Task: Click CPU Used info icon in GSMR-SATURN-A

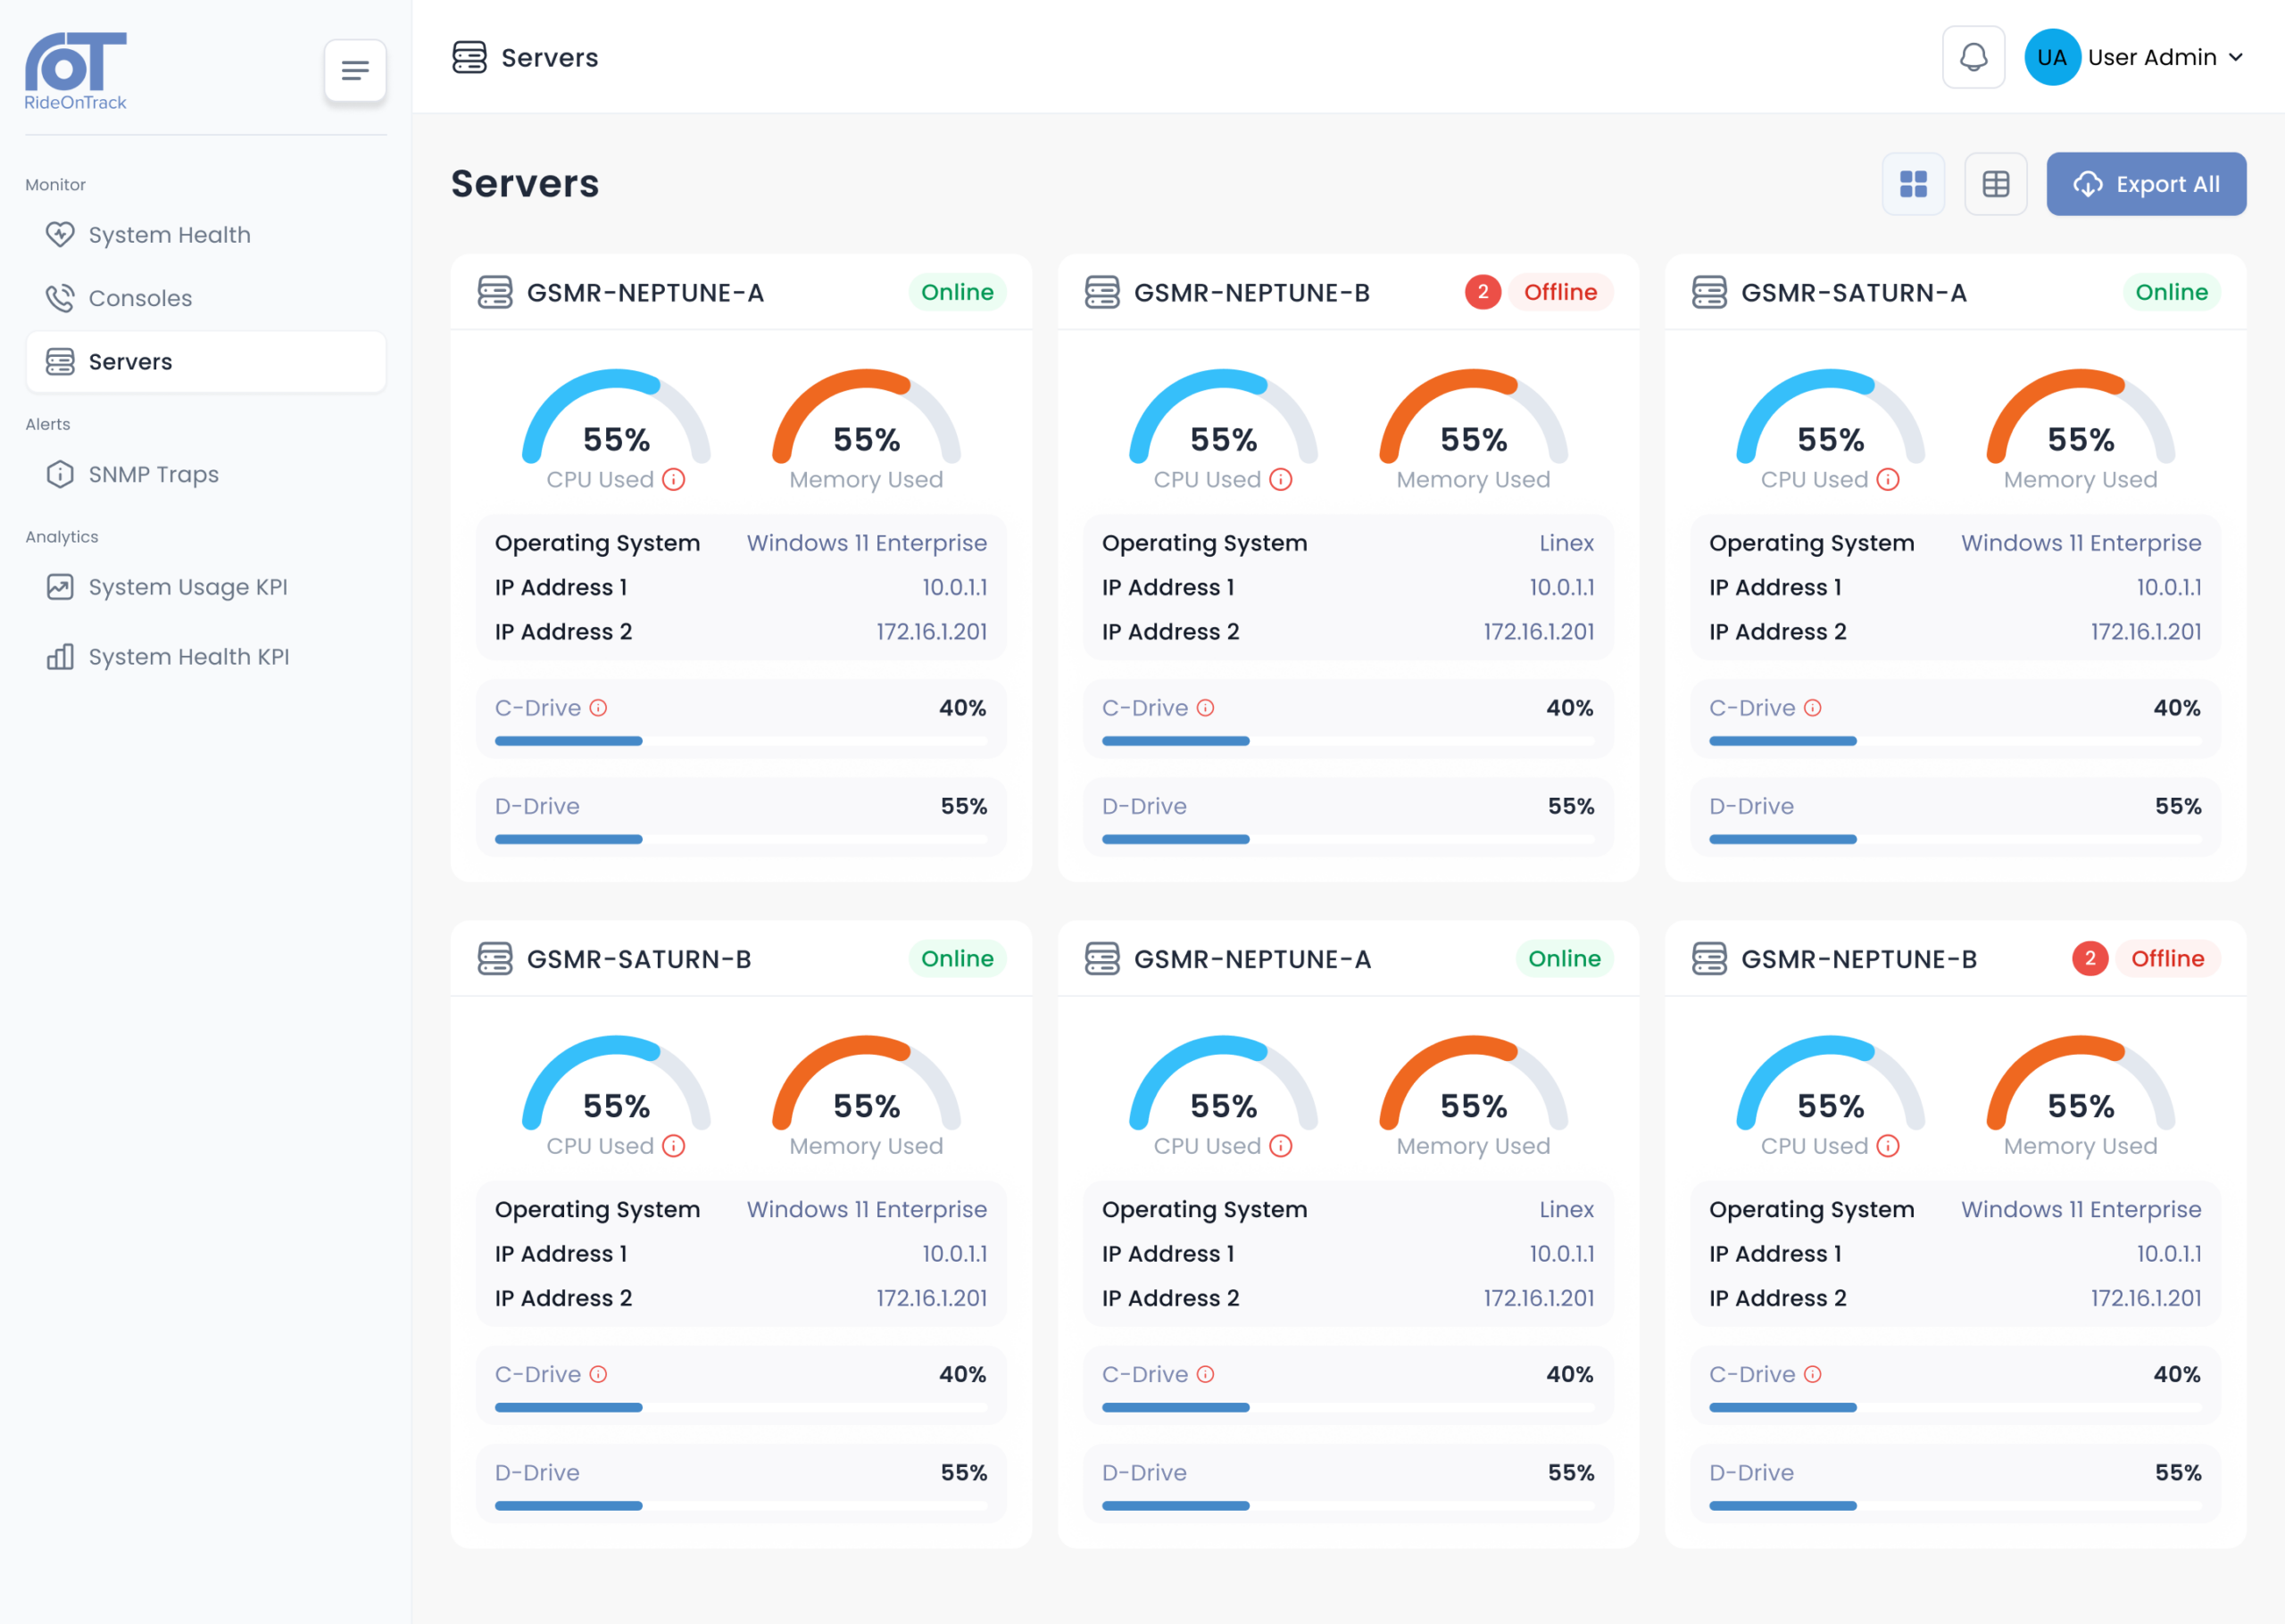Action: pyautogui.click(x=1887, y=479)
